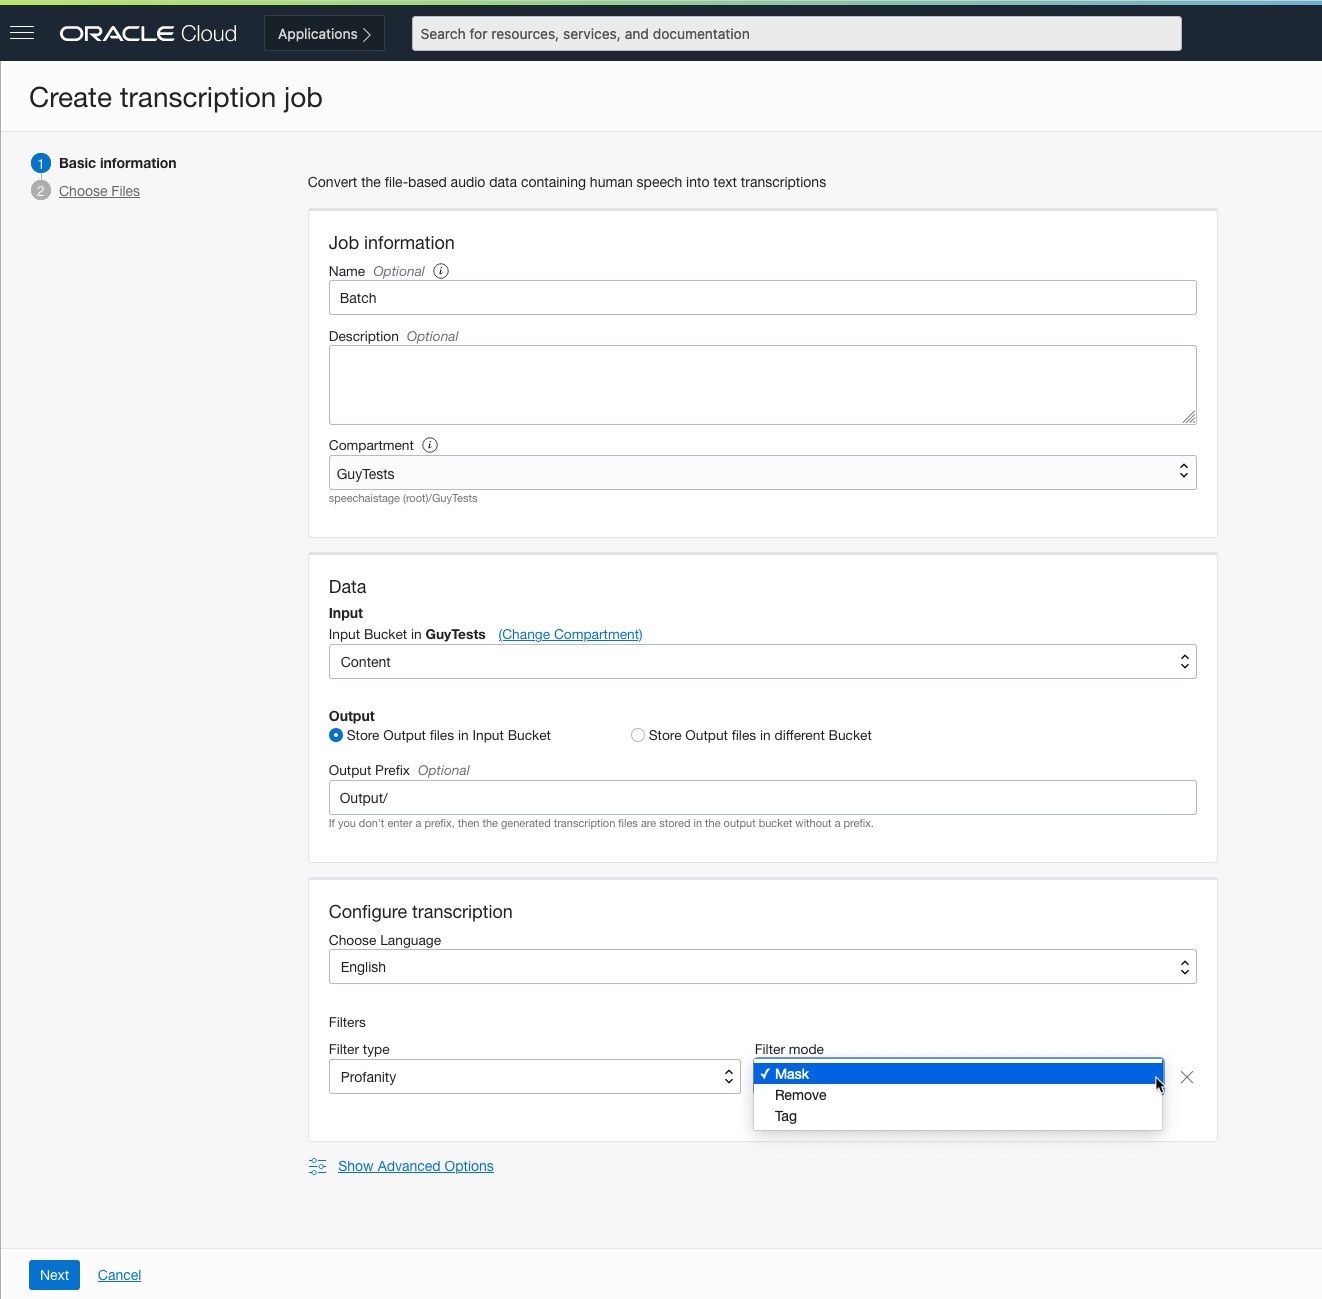Choose Tag in Filter mode list
Image resolution: width=1322 pixels, height=1299 pixels.
pyautogui.click(x=786, y=1116)
